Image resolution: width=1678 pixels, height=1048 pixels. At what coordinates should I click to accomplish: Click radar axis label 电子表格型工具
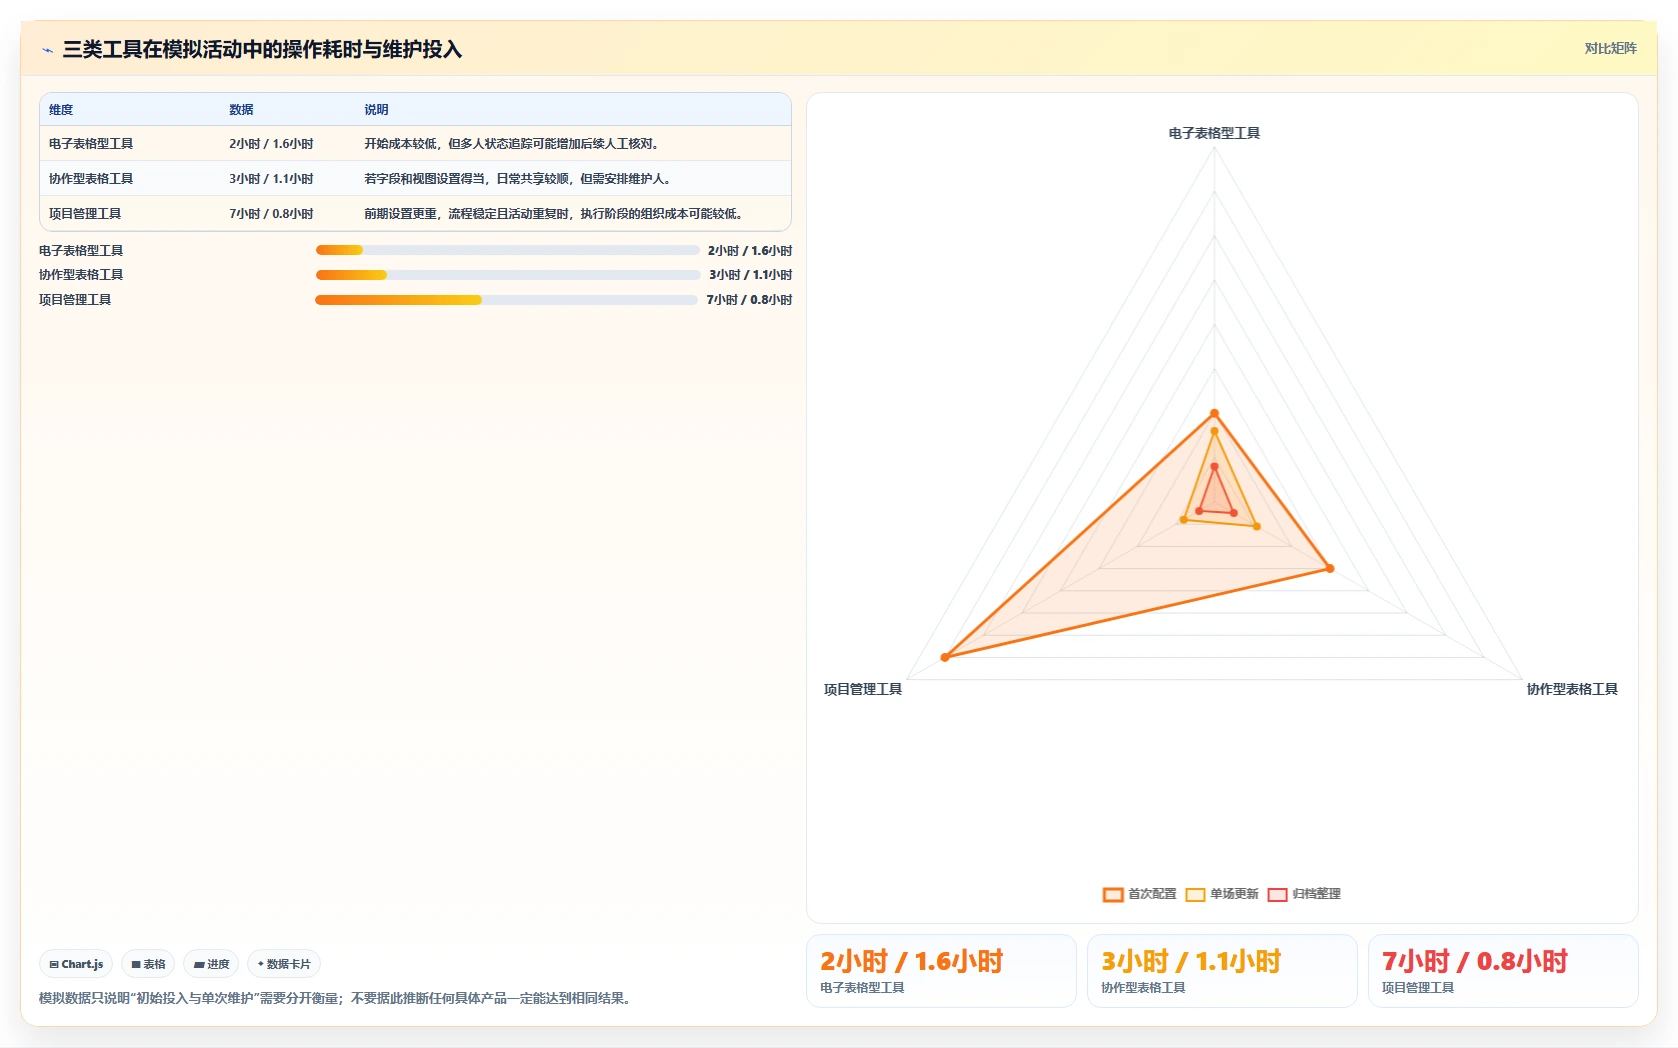tap(1214, 133)
